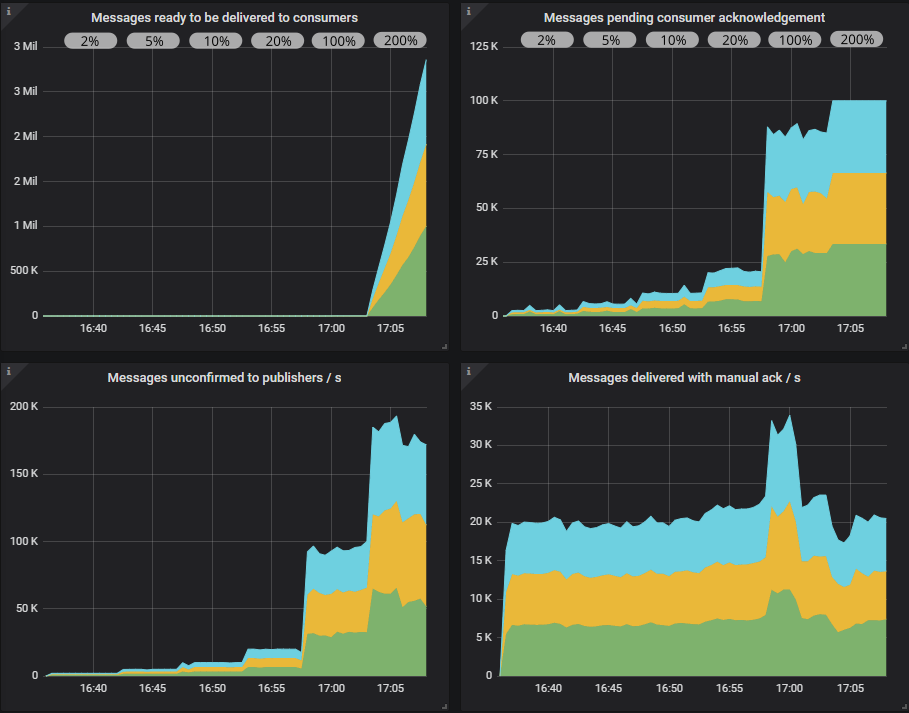Viewport: 909px width, 713px height.
Task: Open info tooltip on "Messages delivered with manual ack" panel
Action: click(467, 370)
